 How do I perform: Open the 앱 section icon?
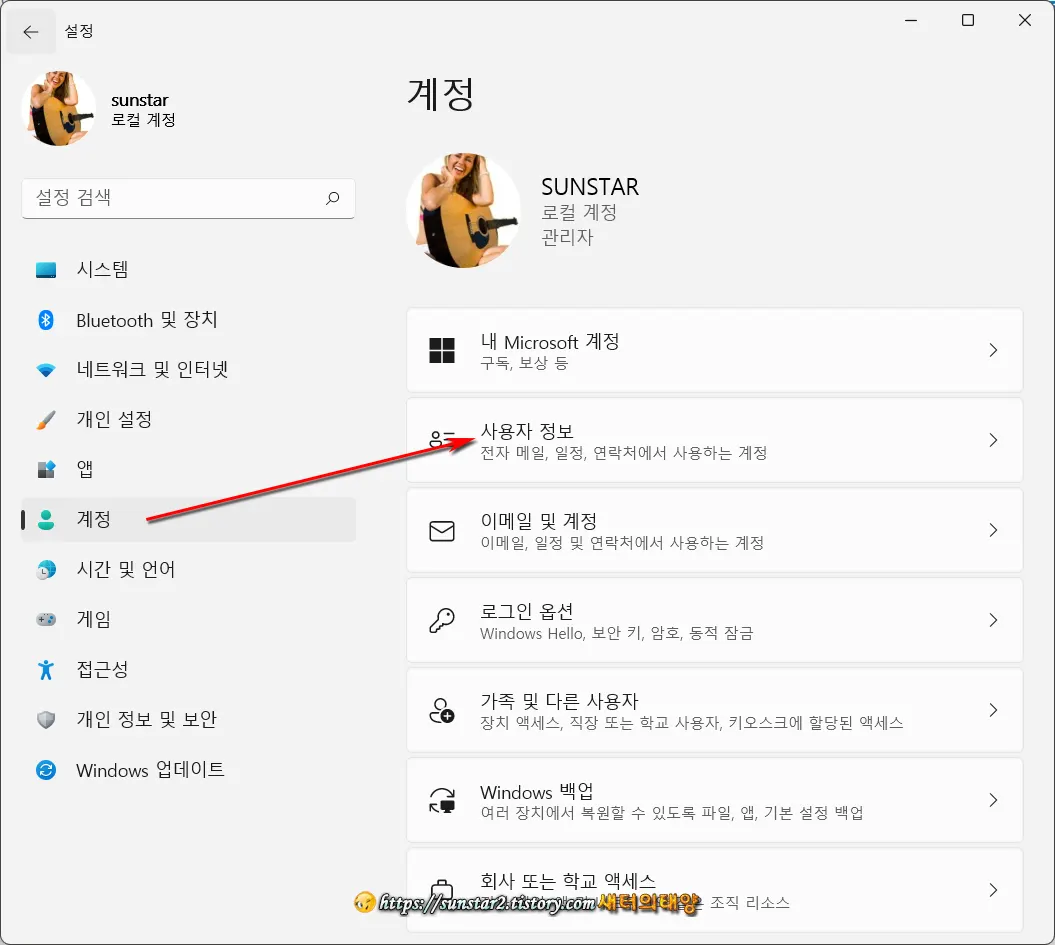click(x=46, y=470)
